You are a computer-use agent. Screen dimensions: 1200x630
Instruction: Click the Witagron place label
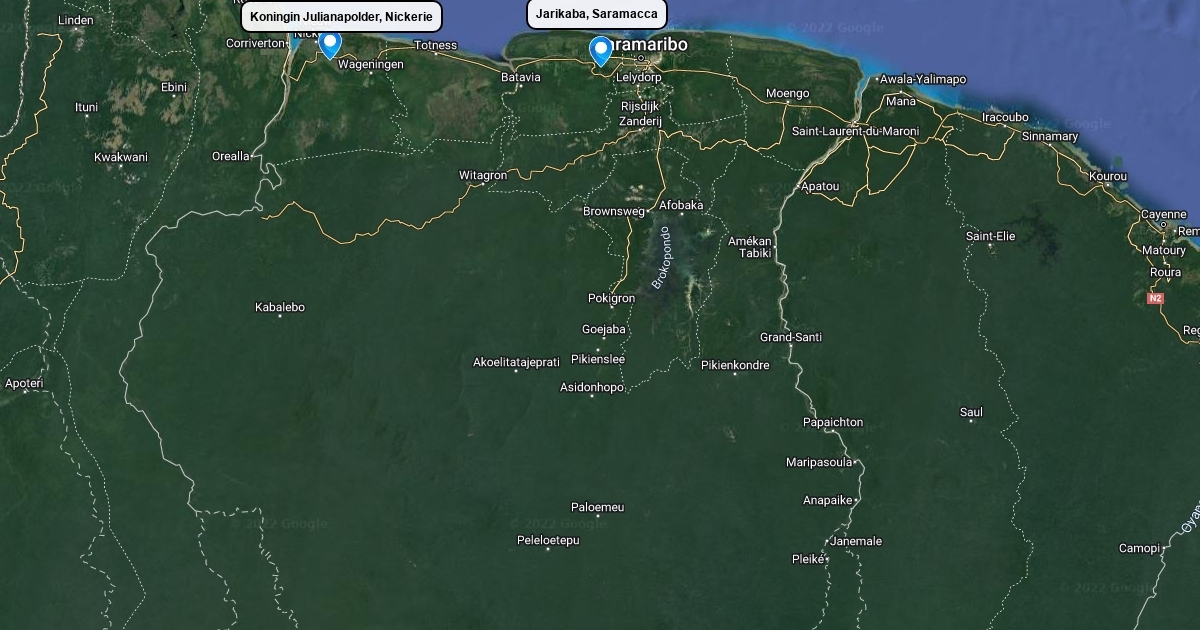pyautogui.click(x=483, y=175)
